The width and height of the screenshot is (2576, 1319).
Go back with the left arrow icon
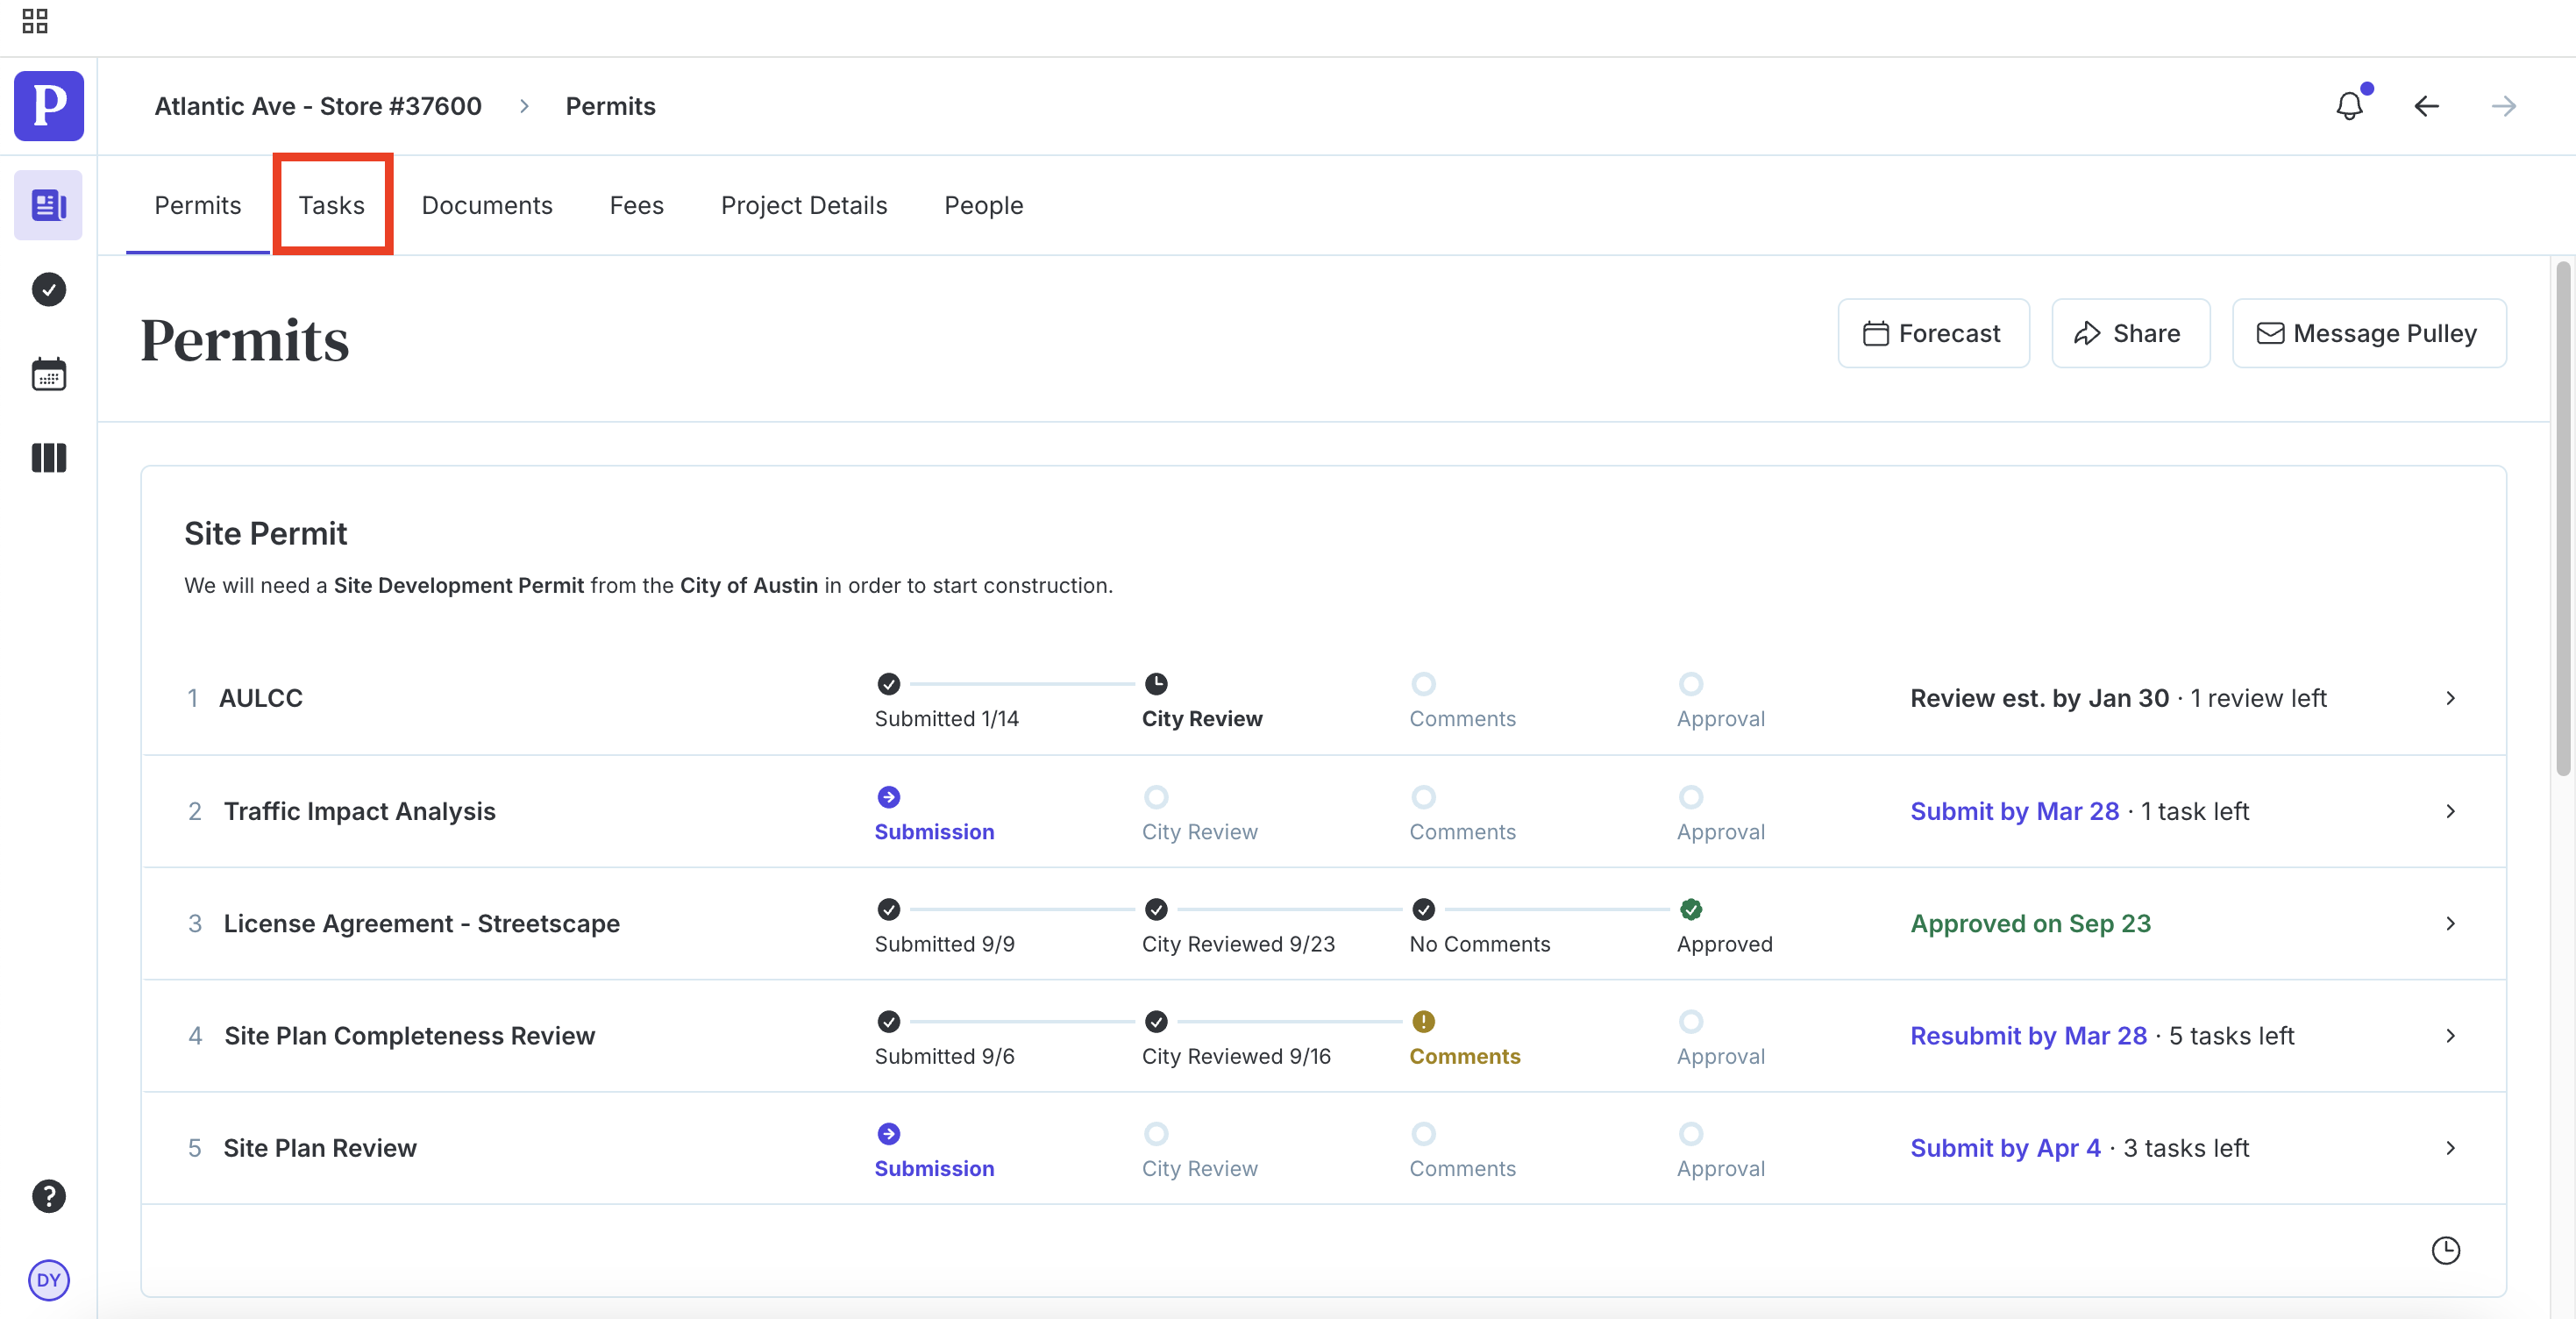pos(2426,106)
